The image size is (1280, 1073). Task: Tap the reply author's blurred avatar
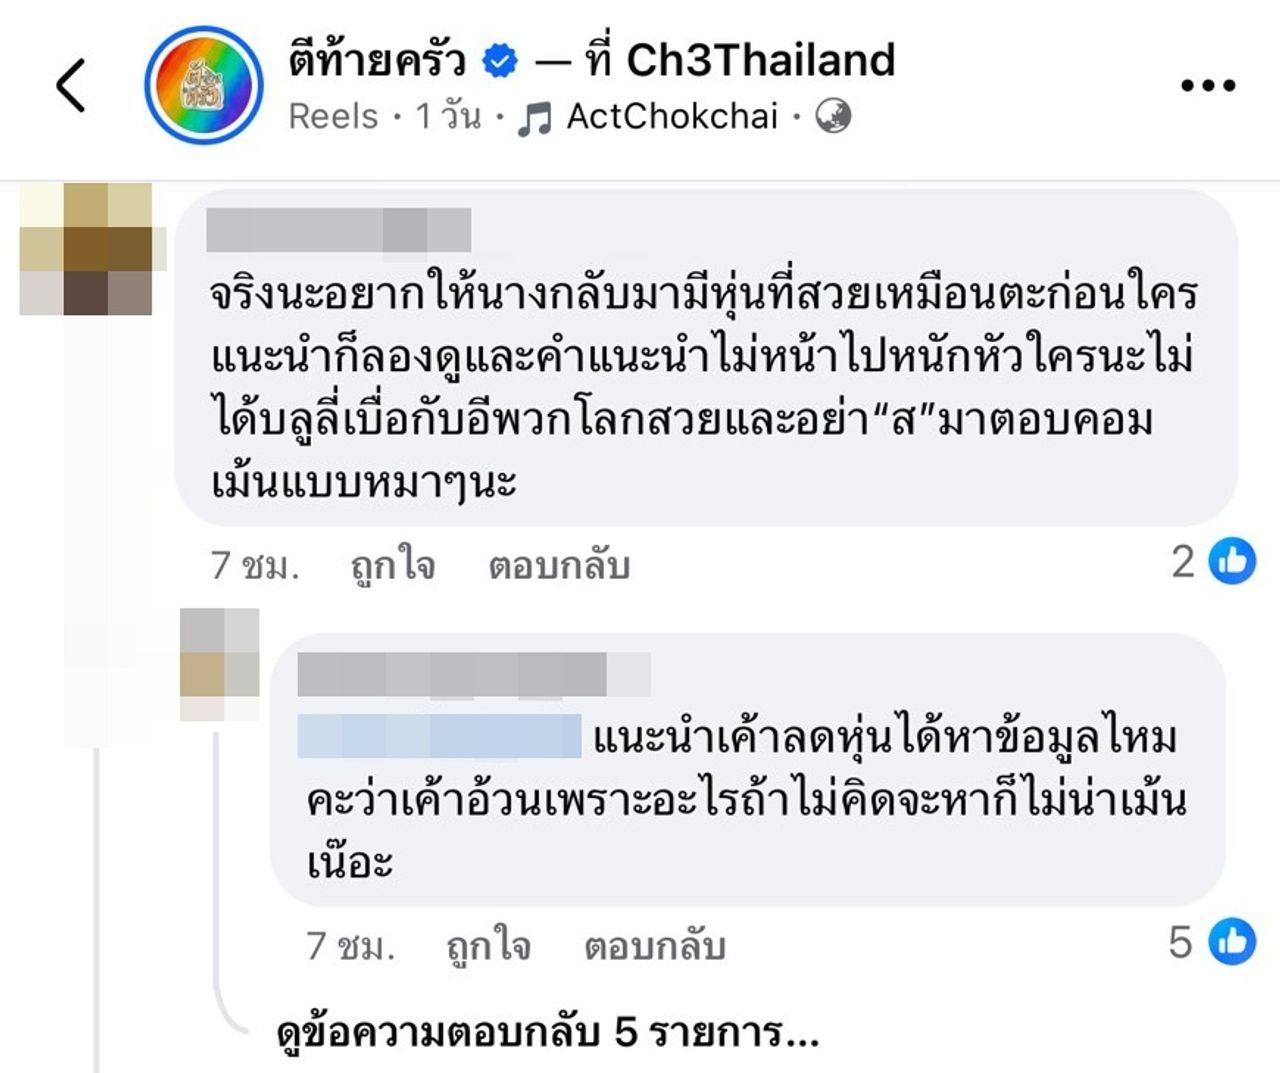219,665
